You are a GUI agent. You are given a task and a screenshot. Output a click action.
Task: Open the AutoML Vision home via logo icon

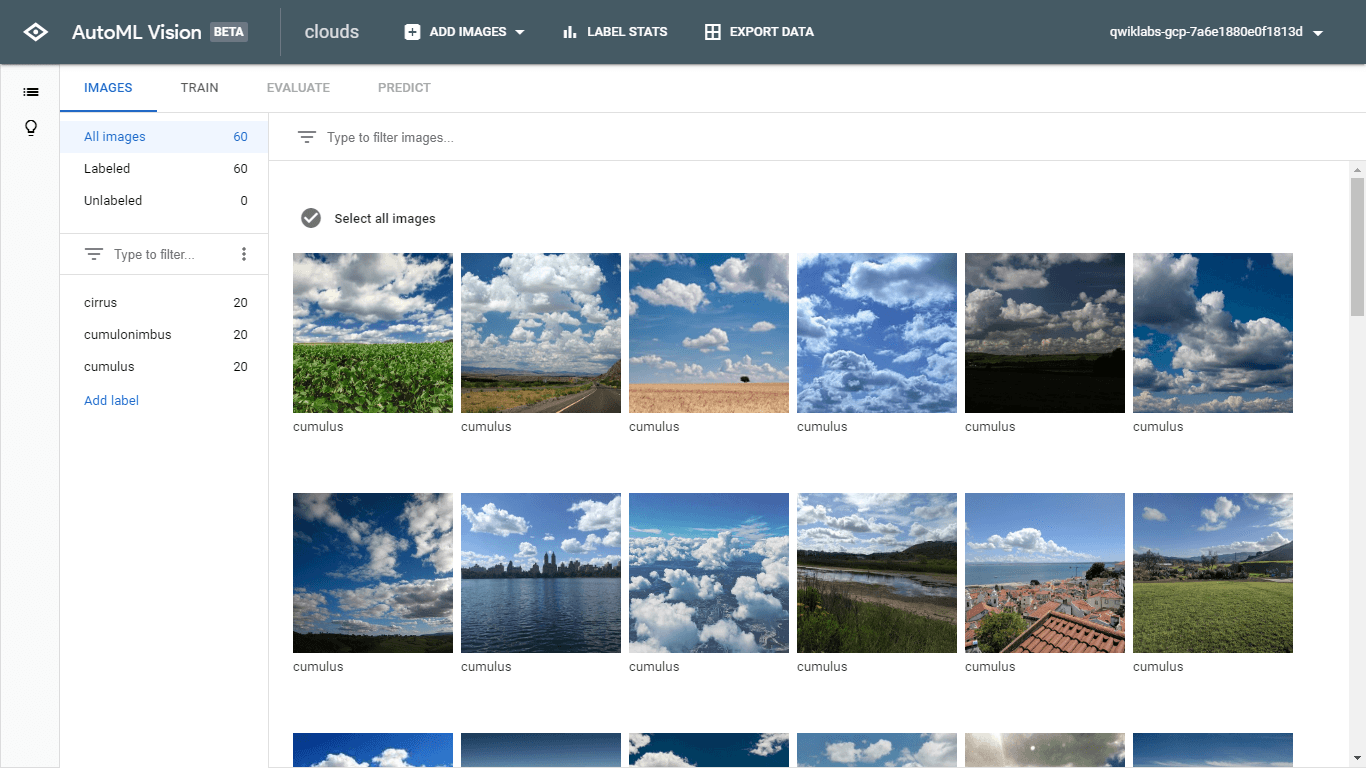click(35, 31)
